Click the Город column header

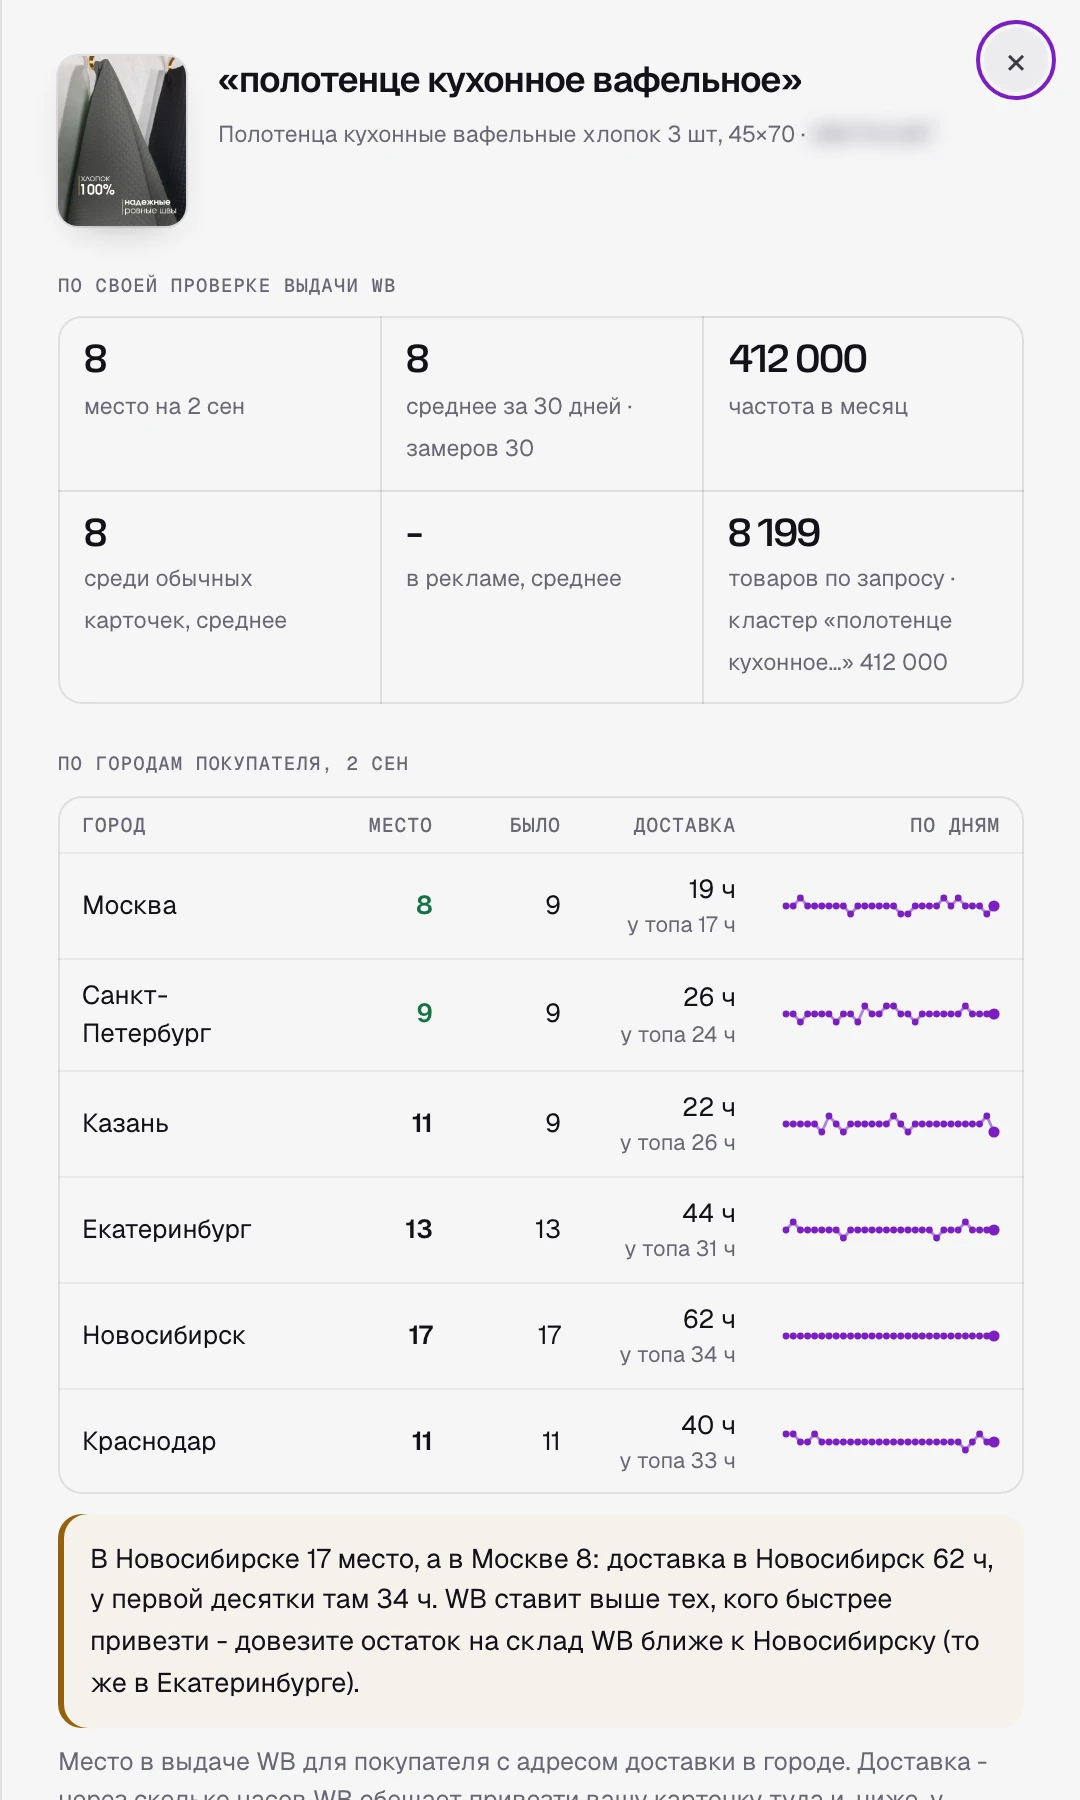click(114, 825)
